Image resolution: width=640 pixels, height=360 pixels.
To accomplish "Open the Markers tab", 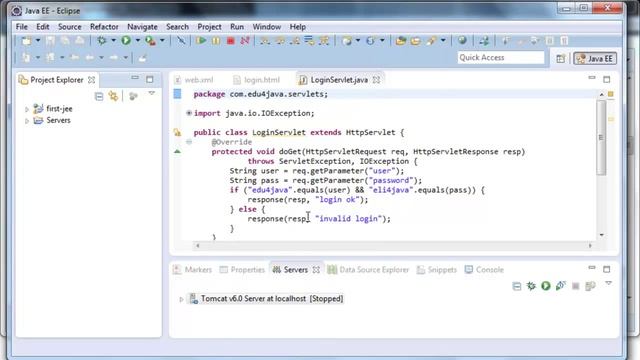I will tap(193, 270).
